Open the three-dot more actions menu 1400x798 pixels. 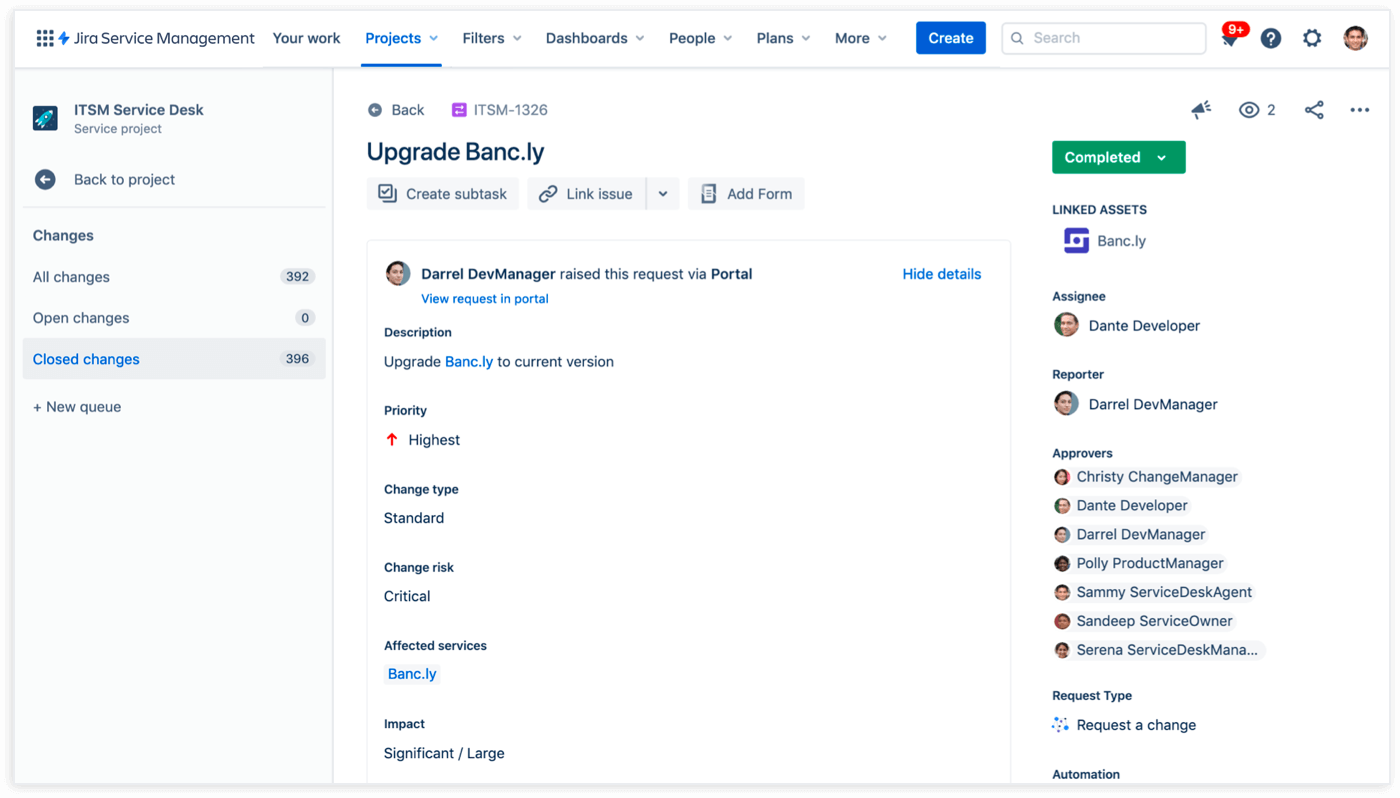tap(1359, 110)
